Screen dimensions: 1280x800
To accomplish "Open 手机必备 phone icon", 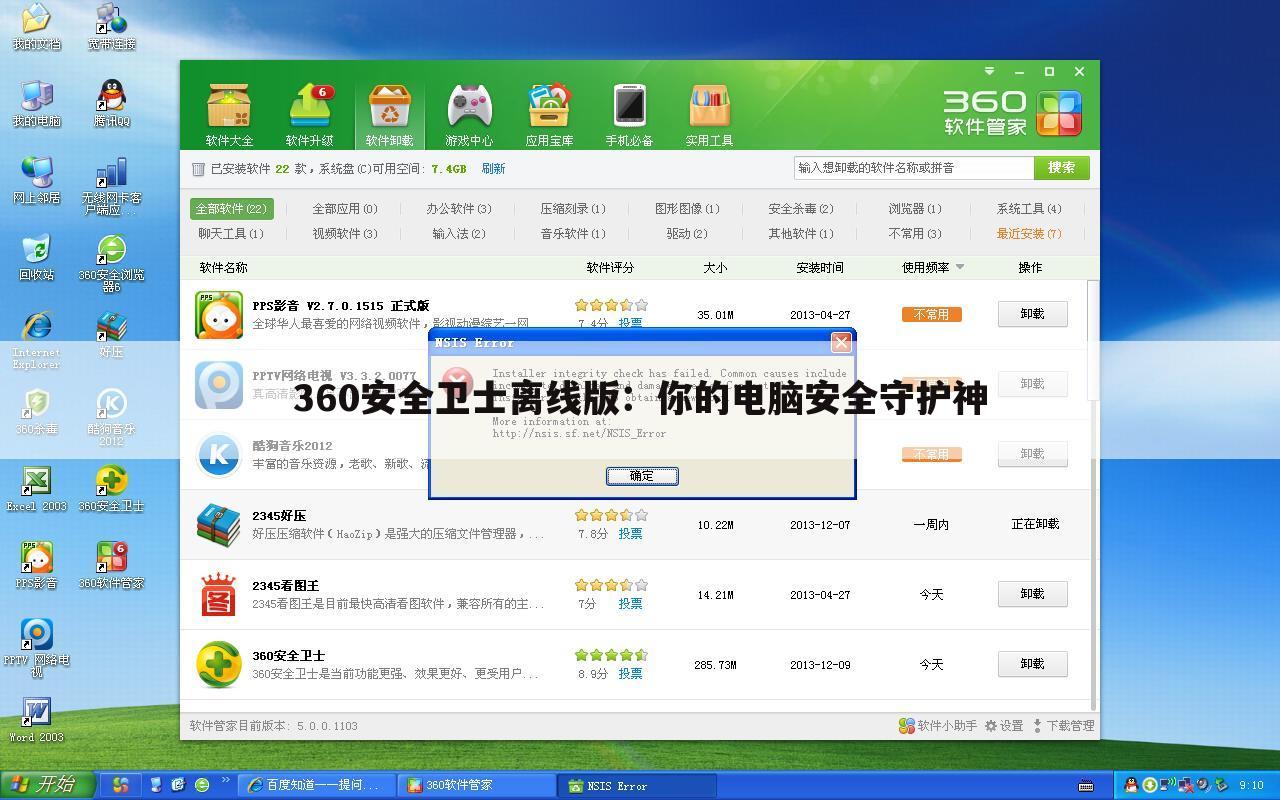I will point(629,114).
